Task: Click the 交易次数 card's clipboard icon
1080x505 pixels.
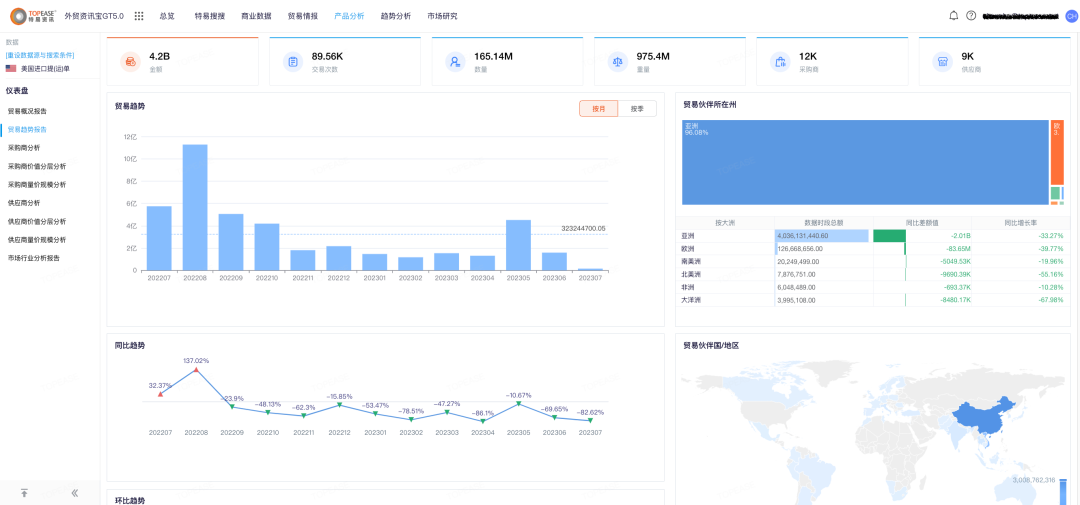Action: pyautogui.click(x=293, y=61)
